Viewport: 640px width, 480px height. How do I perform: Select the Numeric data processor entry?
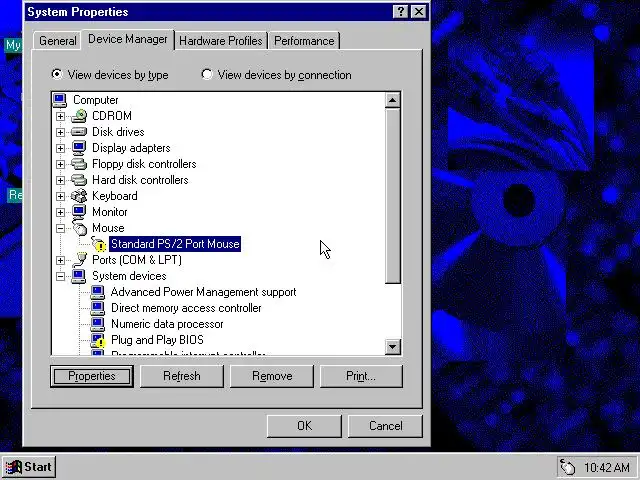167,324
